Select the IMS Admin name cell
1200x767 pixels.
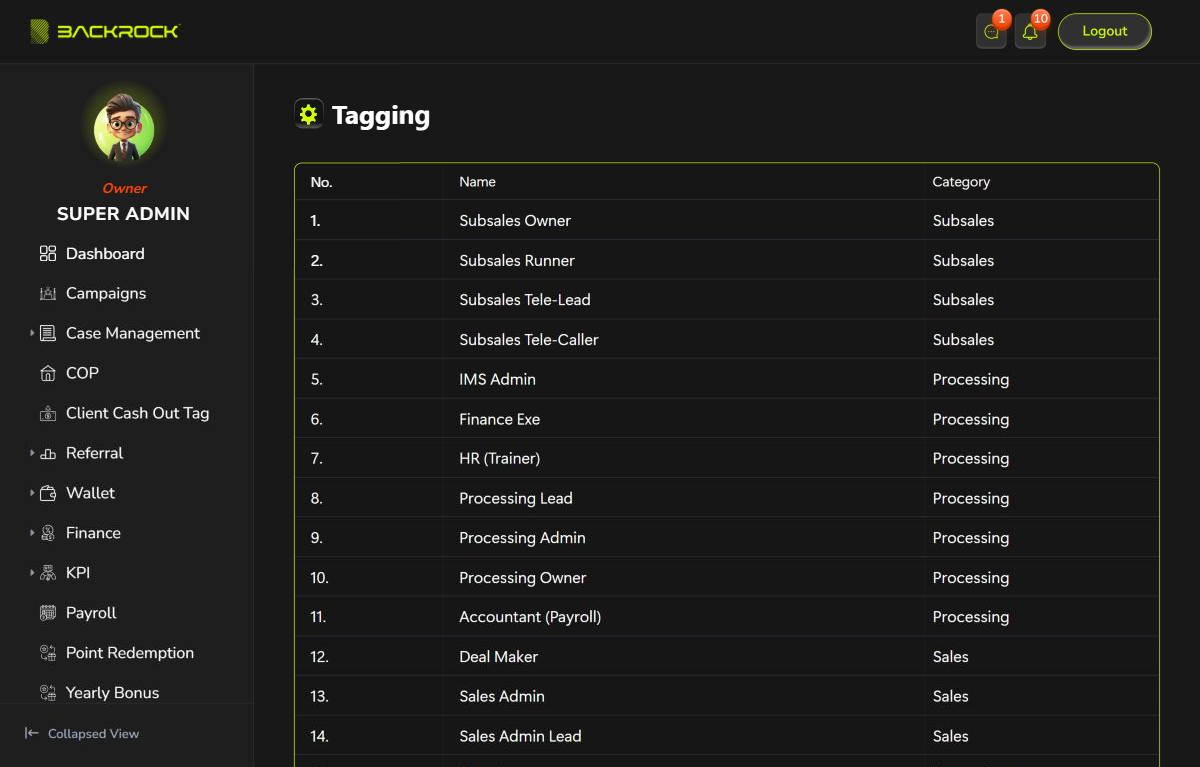click(497, 380)
